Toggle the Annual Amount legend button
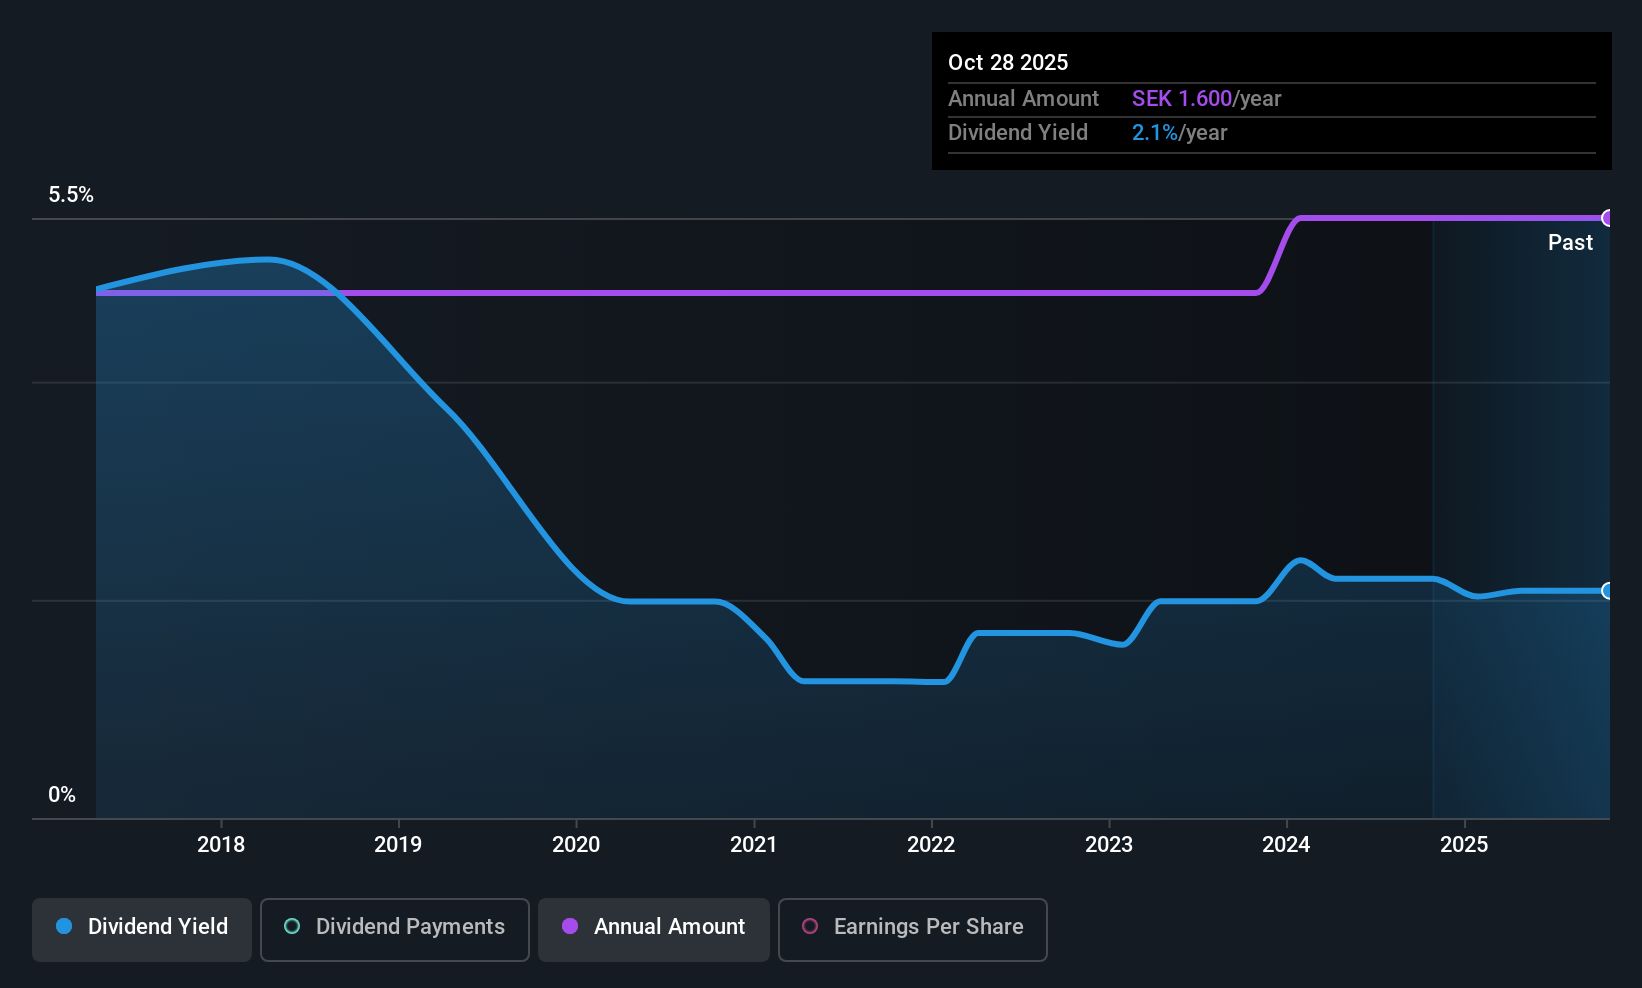This screenshot has height=988, width=1642. 653,929
